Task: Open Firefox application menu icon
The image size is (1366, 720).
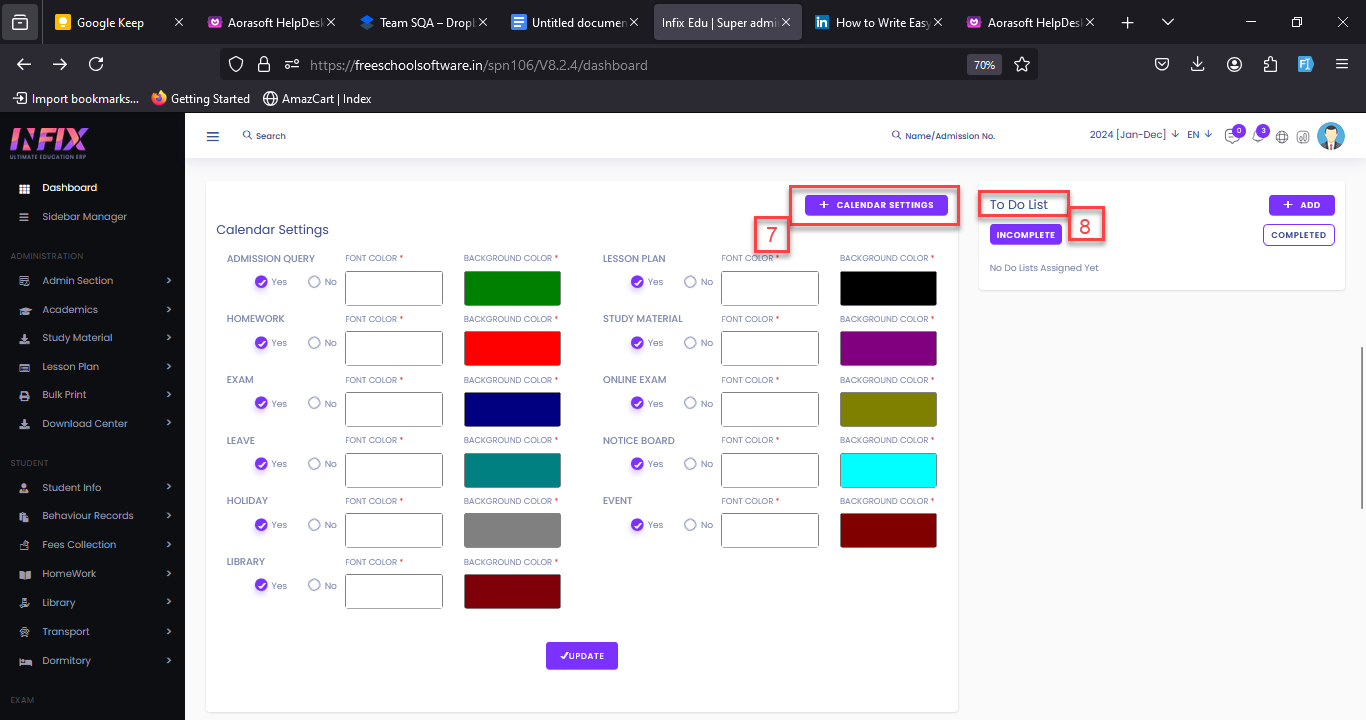Action: click(x=1342, y=64)
